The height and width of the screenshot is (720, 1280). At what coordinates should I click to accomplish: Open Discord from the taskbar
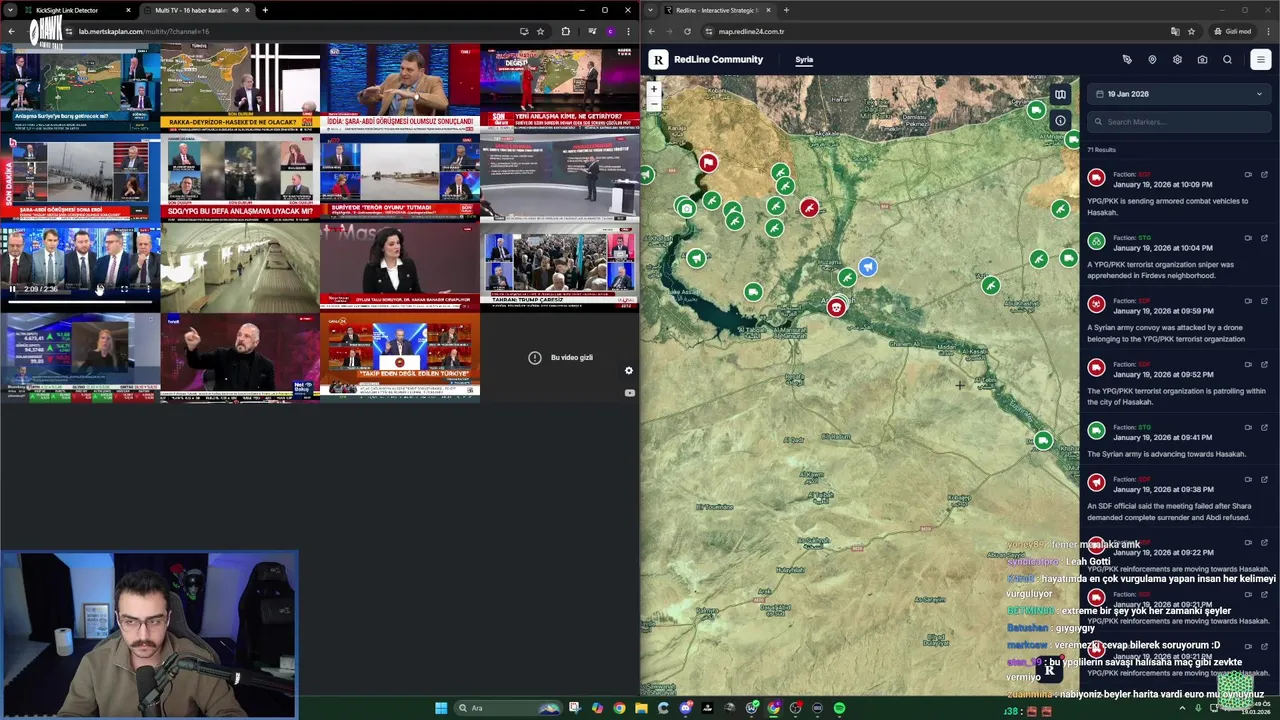coord(685,708)
